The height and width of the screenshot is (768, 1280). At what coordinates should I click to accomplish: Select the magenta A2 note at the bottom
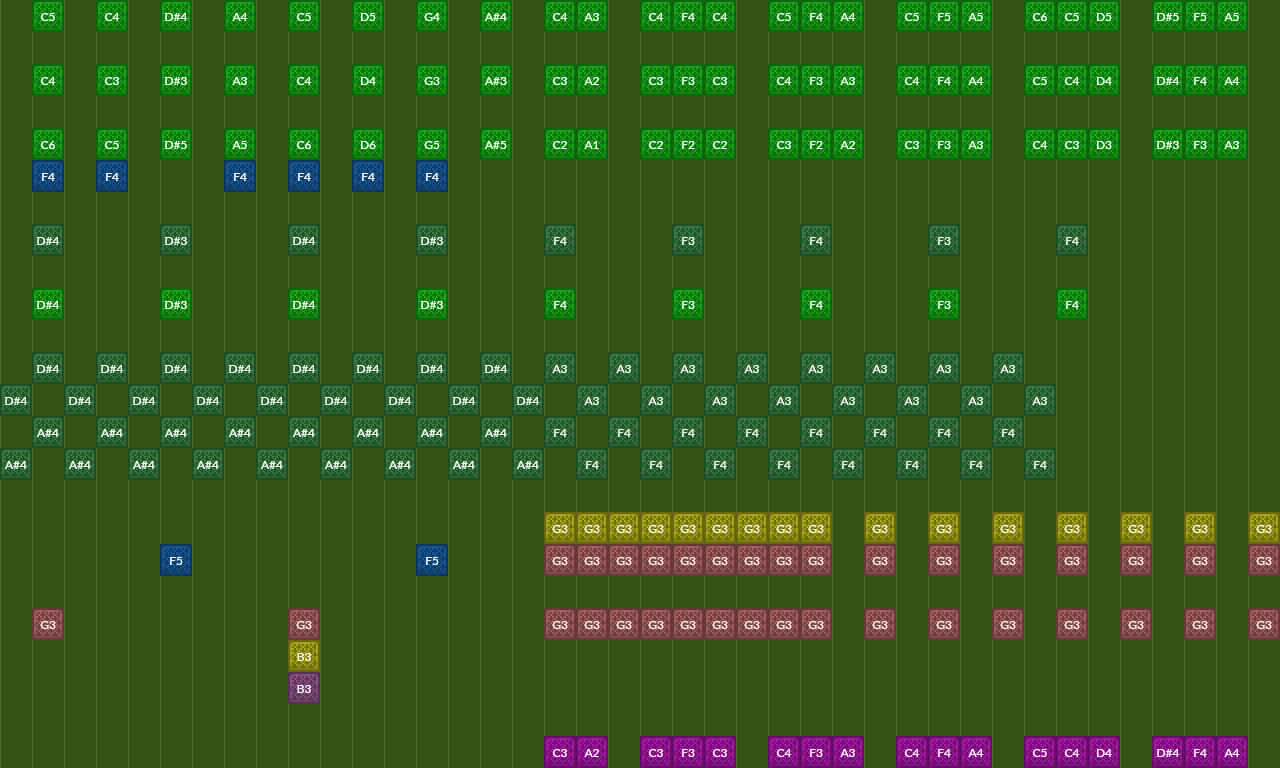point(591,753)
